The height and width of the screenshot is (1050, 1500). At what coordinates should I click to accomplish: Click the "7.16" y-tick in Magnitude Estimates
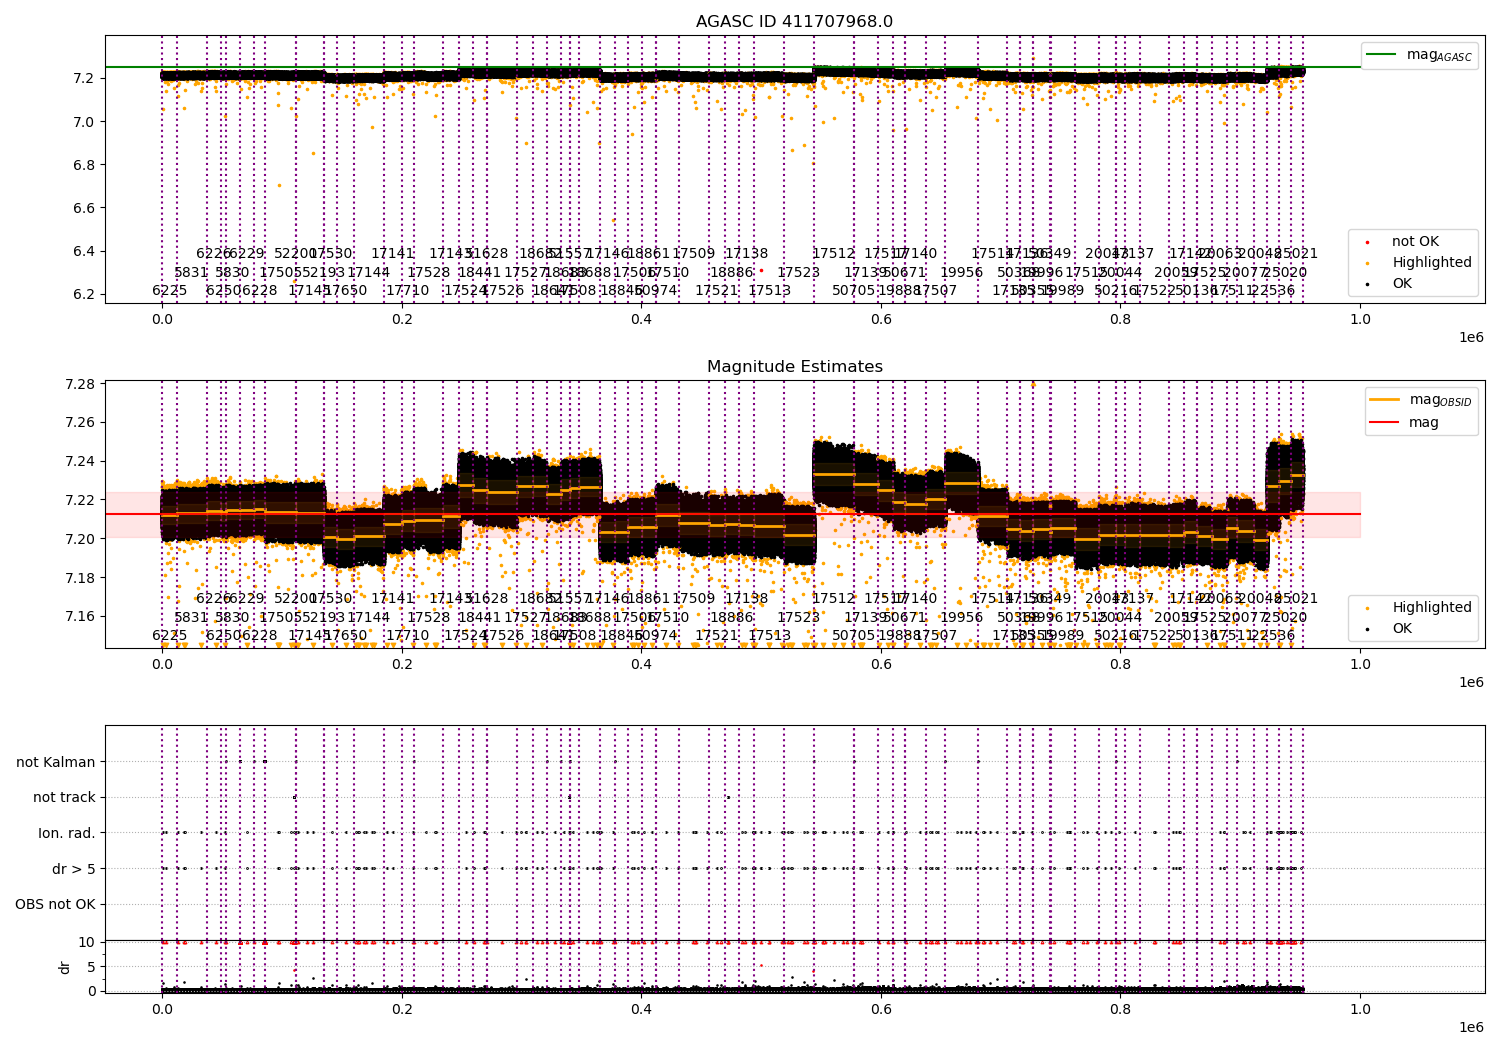[82, 617]
